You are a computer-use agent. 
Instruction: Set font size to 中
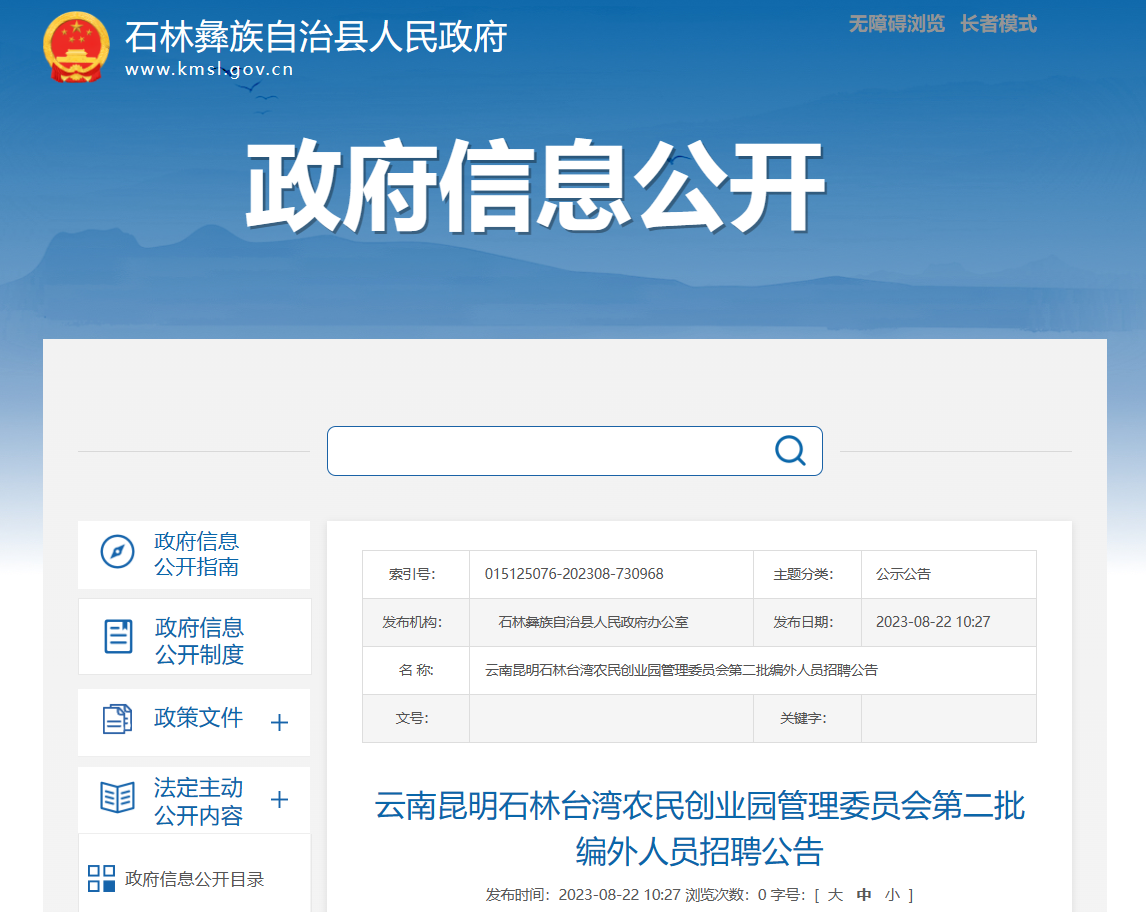point(864,894)
